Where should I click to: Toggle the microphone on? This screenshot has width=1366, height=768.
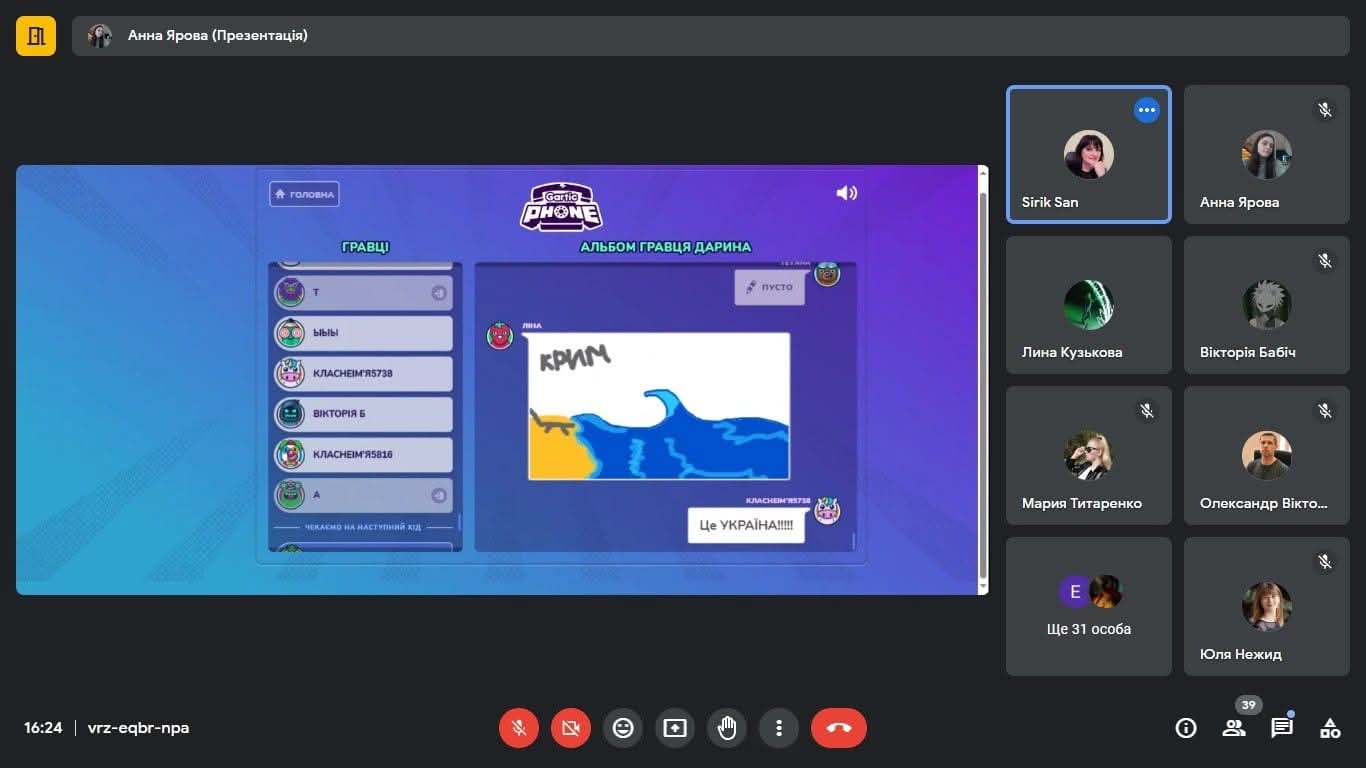[x=519, y=728]
